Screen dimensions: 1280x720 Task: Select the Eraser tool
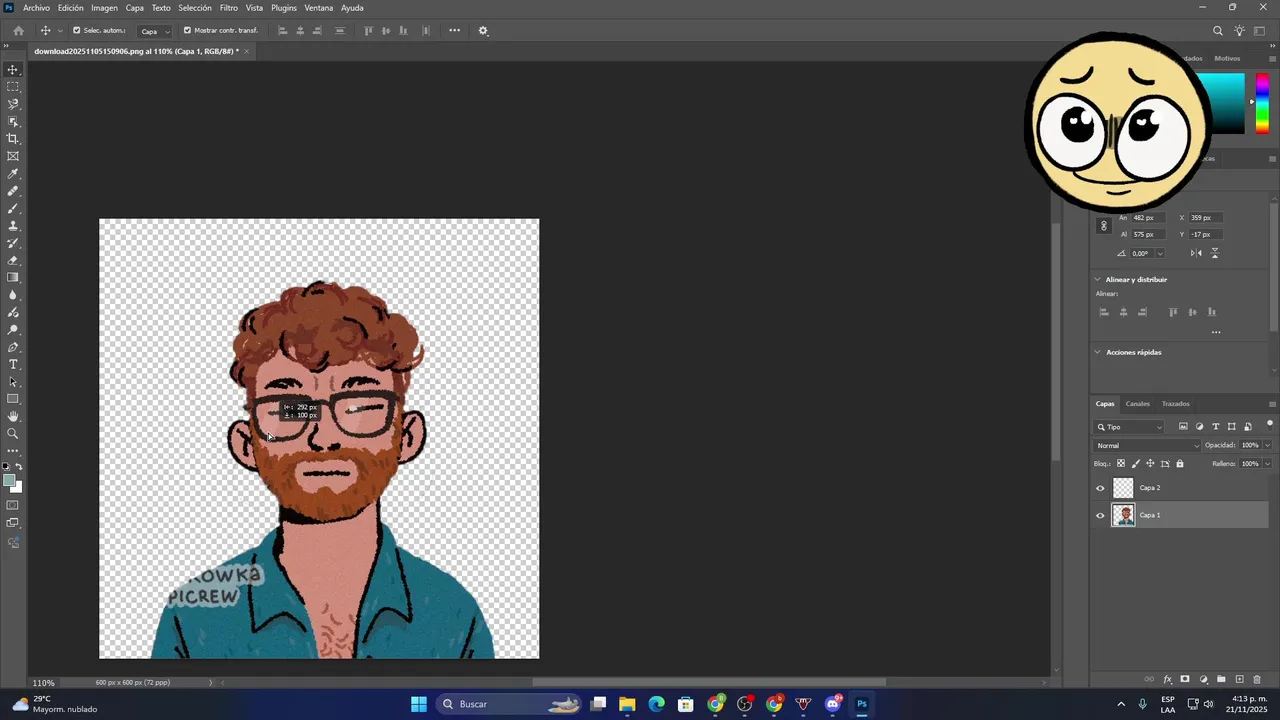tap(13, 260)
